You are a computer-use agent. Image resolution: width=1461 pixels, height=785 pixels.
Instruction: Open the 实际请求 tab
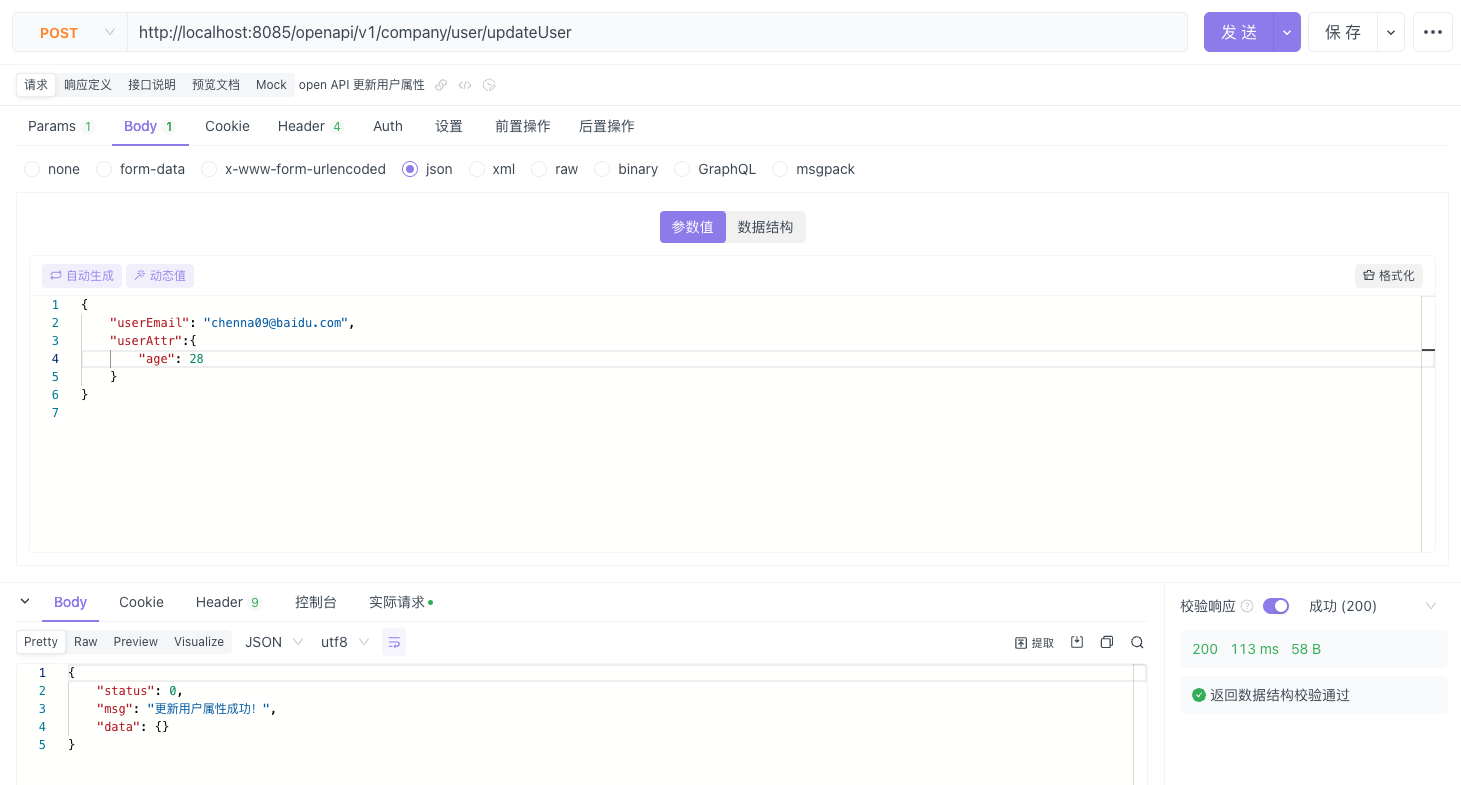[400, 602]
